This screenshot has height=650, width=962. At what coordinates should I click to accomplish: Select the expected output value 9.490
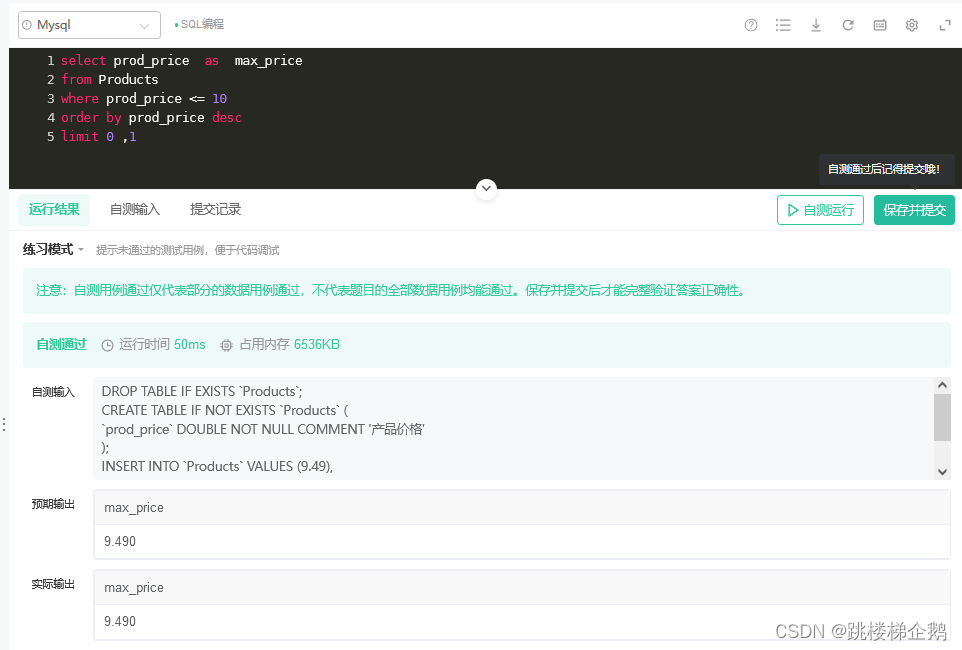119,541
